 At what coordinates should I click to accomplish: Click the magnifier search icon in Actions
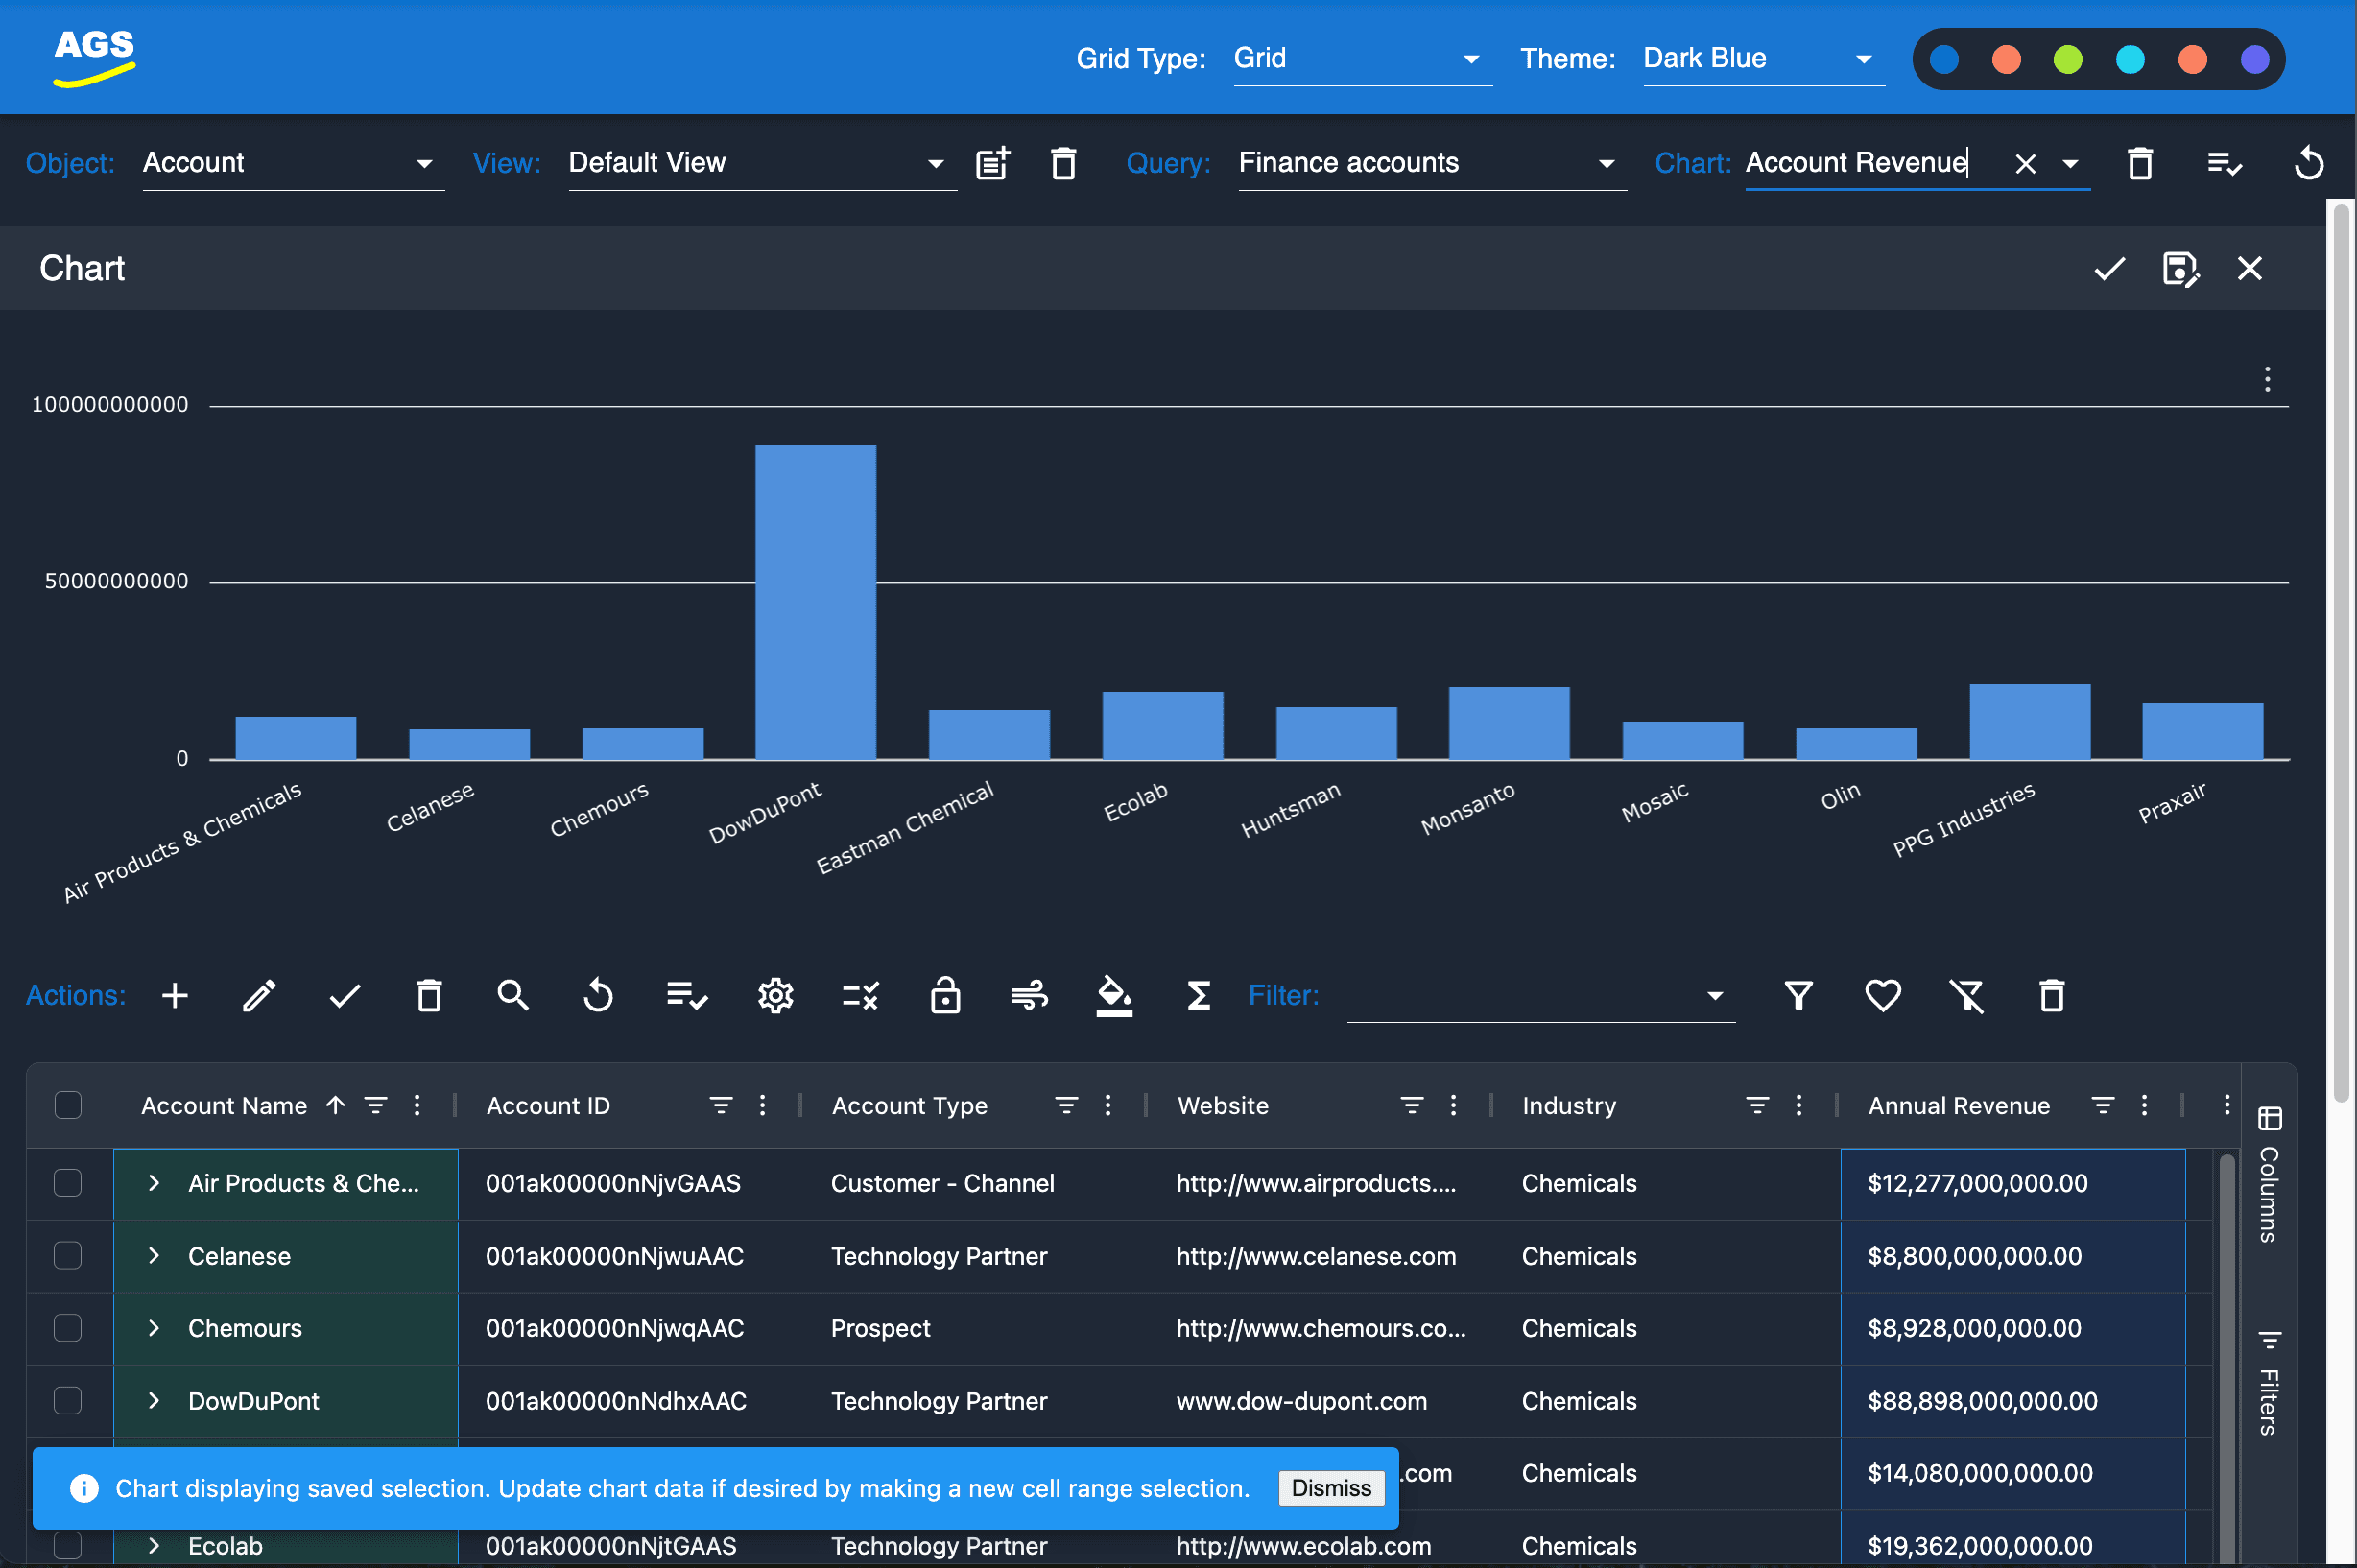[513, 996]
